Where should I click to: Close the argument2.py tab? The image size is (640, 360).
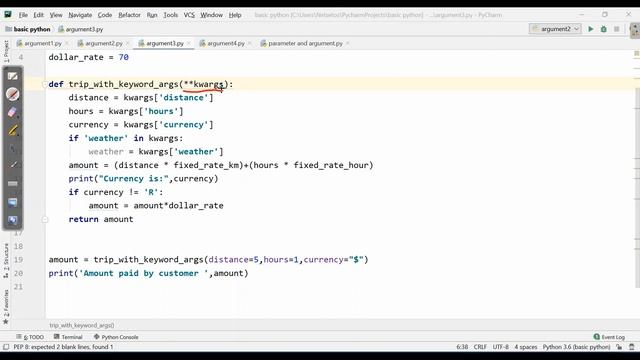(127, 43)
